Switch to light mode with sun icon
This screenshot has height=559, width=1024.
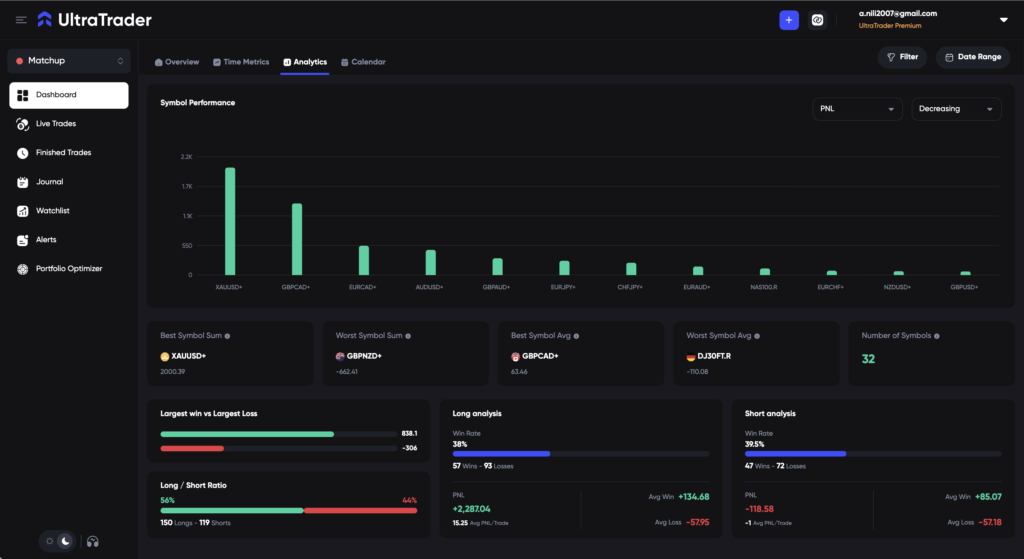[50, 541]
